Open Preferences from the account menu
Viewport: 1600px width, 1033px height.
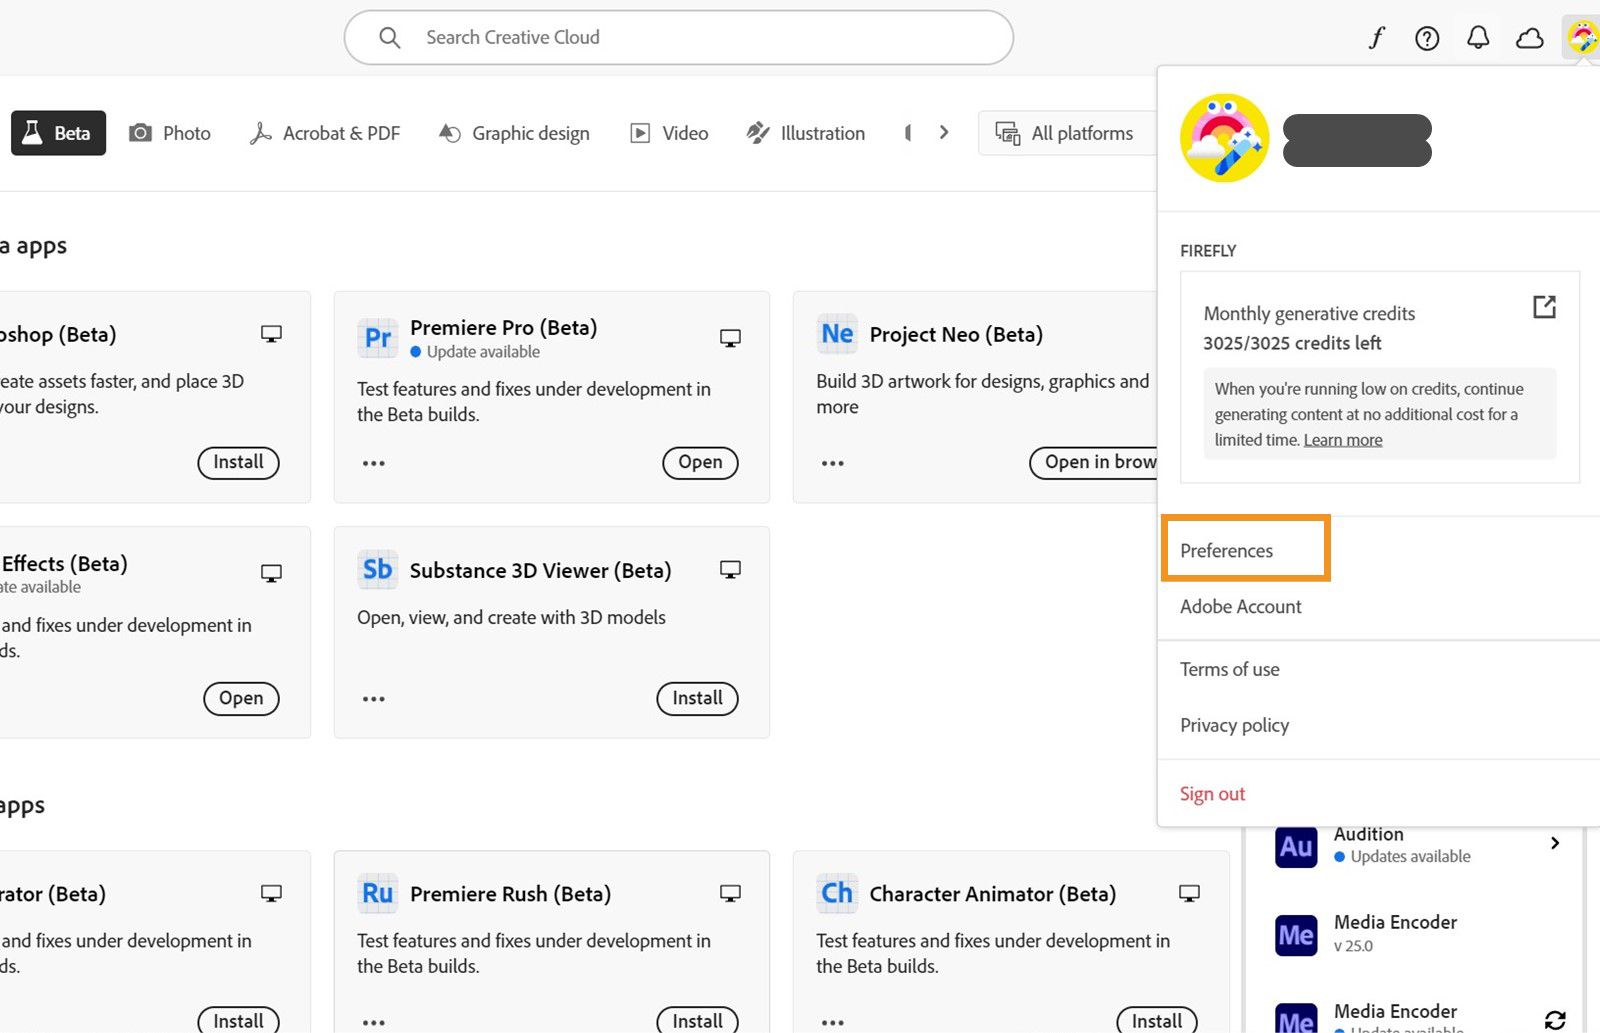[x=1226, y=551]
